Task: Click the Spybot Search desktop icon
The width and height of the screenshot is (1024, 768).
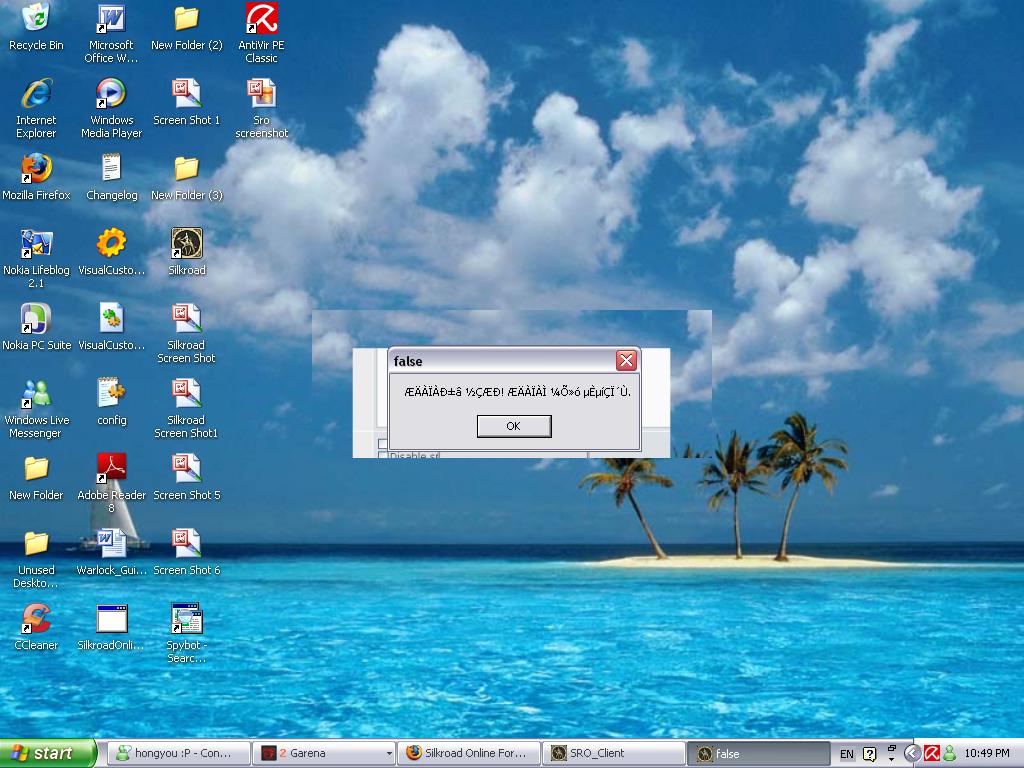Action: coord(186,619)
